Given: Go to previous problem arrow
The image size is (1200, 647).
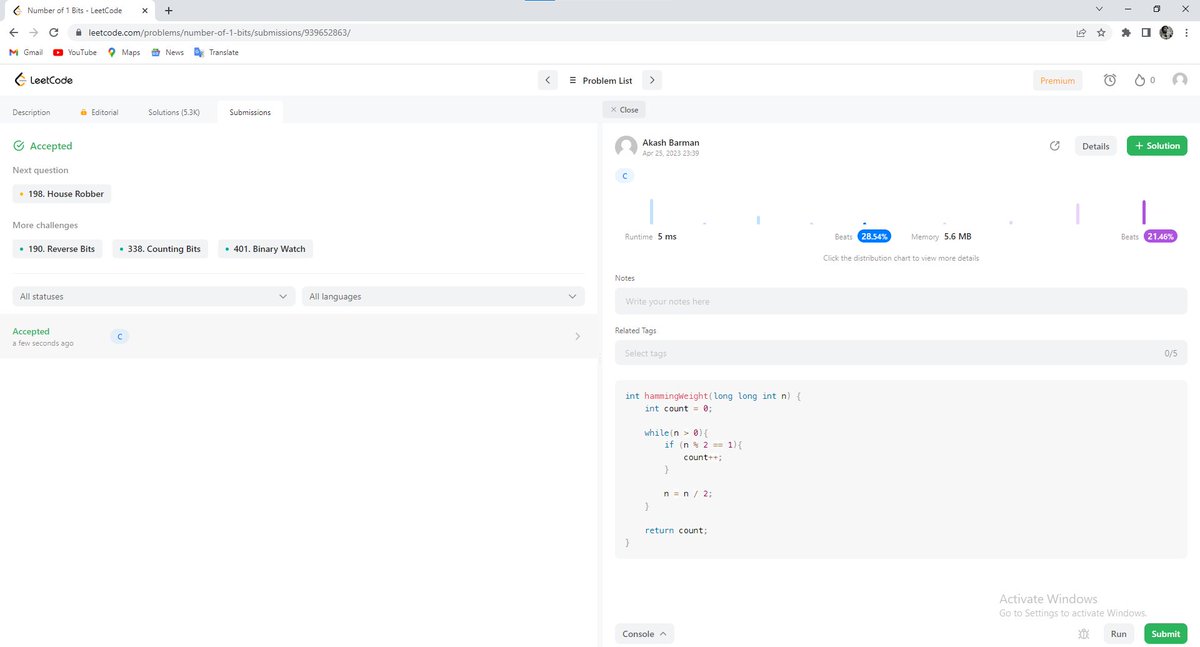Looking at the screenshot, I should click(x=547, y=80).
